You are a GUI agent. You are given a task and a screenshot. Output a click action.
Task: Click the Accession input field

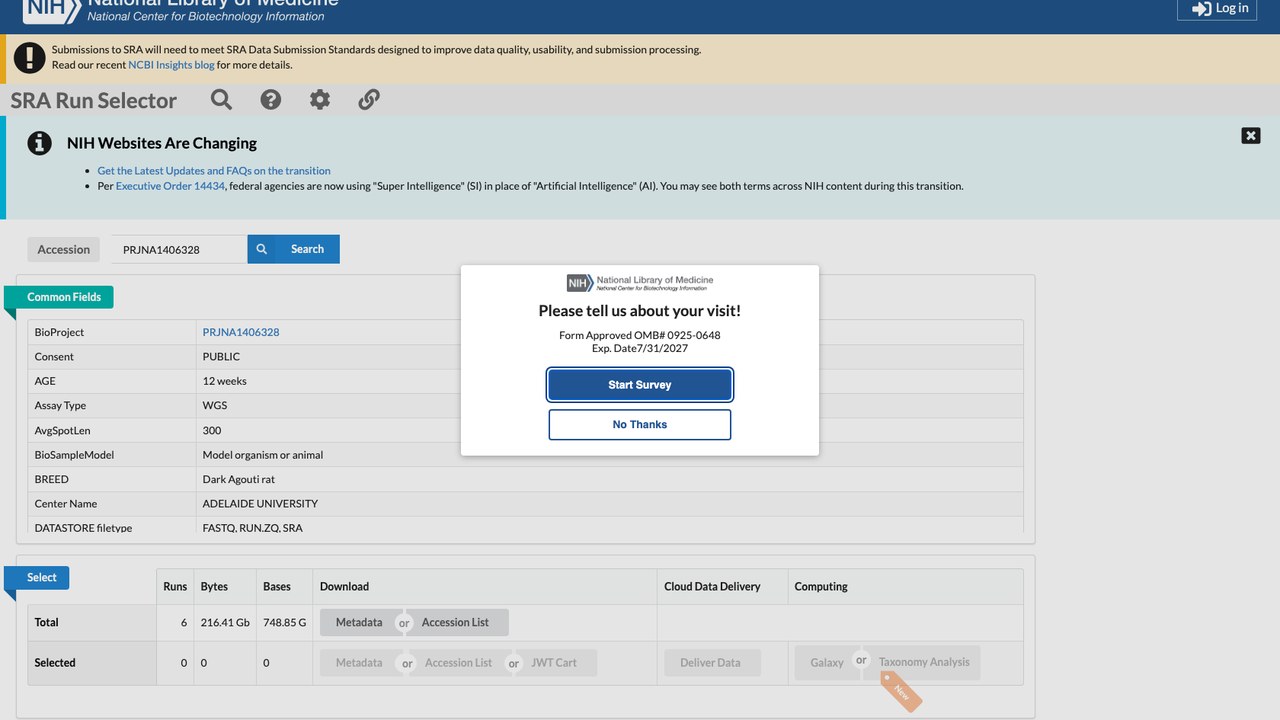coord(179,249)
